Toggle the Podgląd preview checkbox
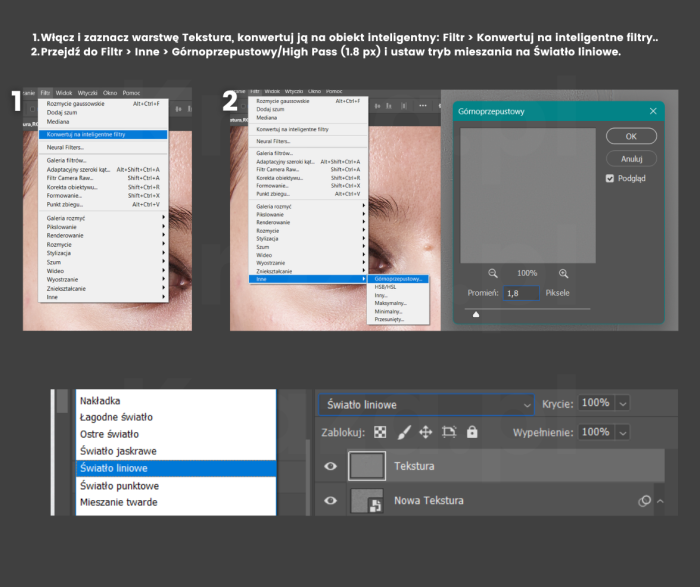This screenshot has width=700, height=587. tap(611, 178)
